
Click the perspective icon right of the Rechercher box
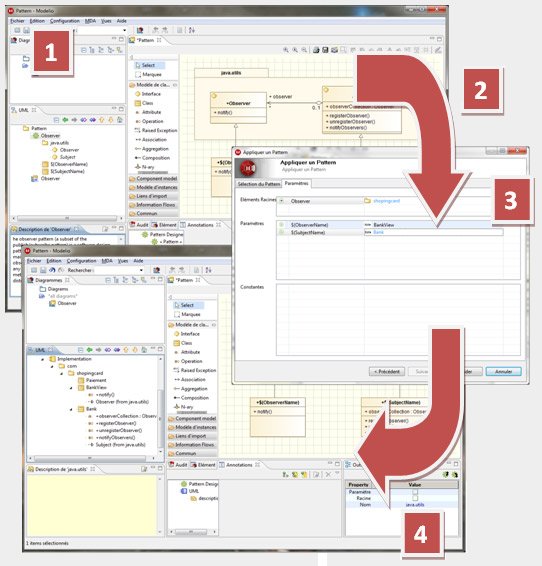156,270
